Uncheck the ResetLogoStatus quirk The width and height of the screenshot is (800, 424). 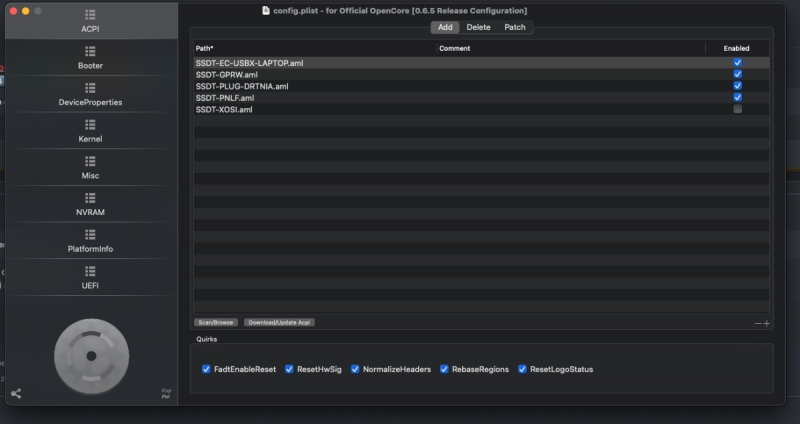point(522,369)
